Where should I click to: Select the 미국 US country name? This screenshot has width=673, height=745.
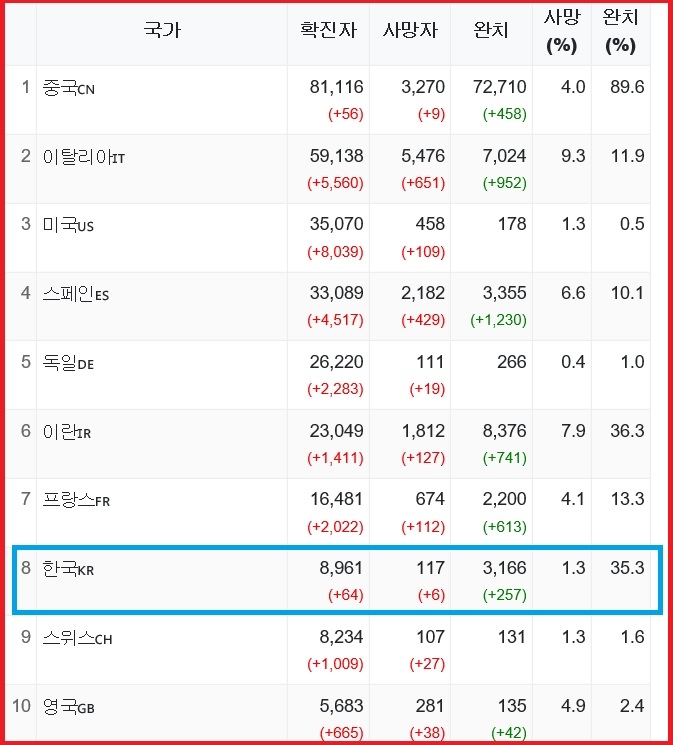click(68, 225)
